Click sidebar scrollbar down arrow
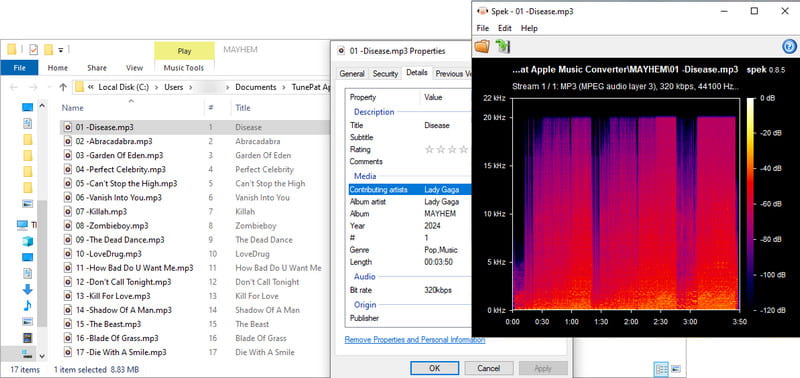 point(42,356)
